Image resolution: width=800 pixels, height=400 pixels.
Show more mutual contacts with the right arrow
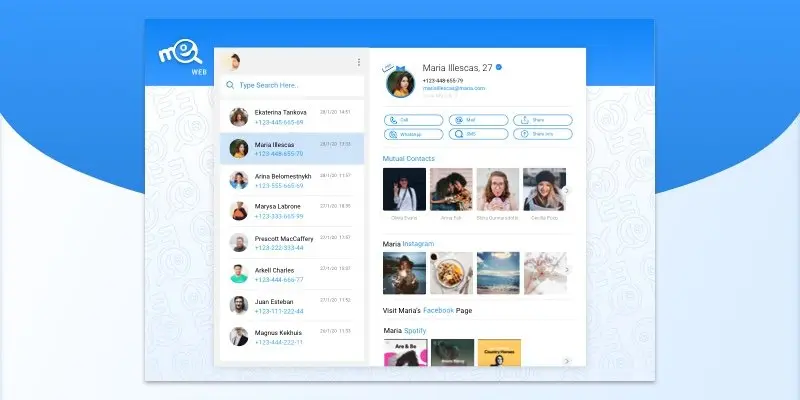(566, 190)
